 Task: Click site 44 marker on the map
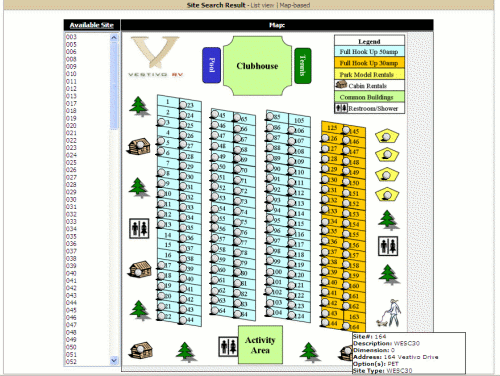(183, 320)
